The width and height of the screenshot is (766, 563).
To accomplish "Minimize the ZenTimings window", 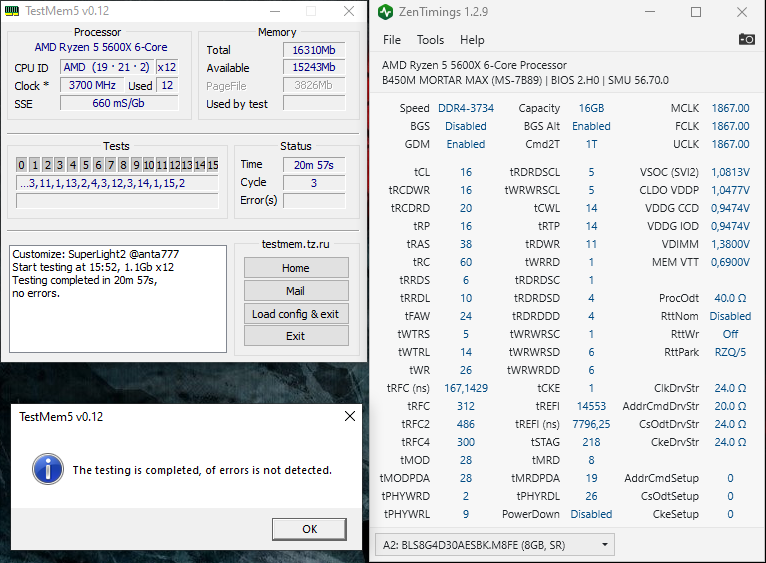I will tap(650, 12).
